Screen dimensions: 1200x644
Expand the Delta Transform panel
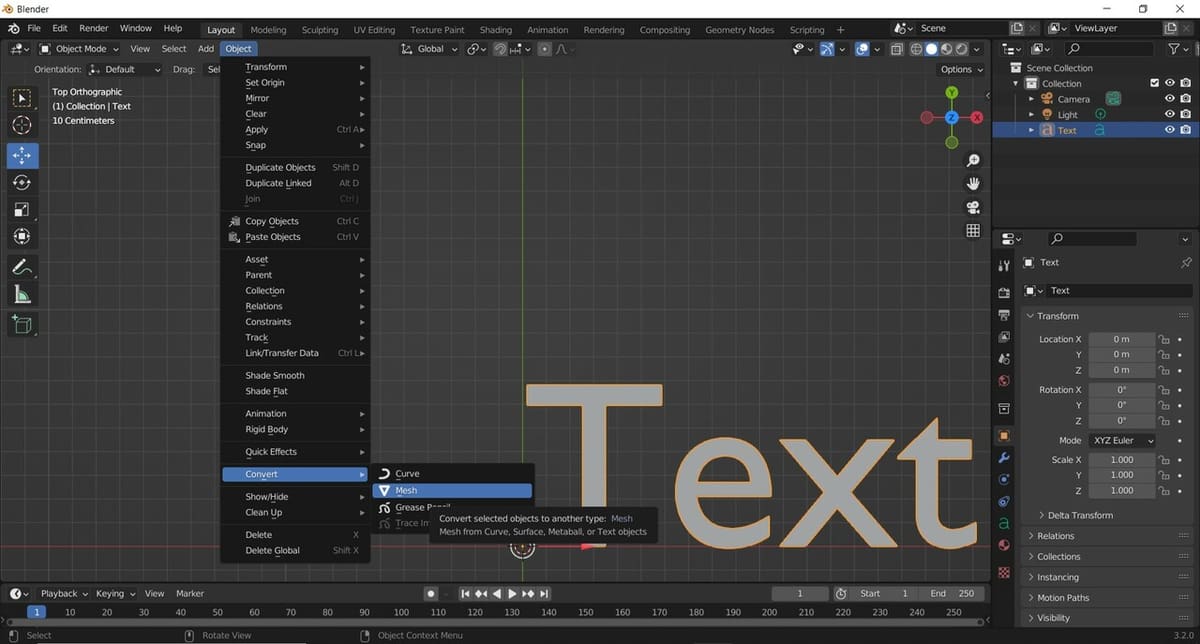(1079, 515)
